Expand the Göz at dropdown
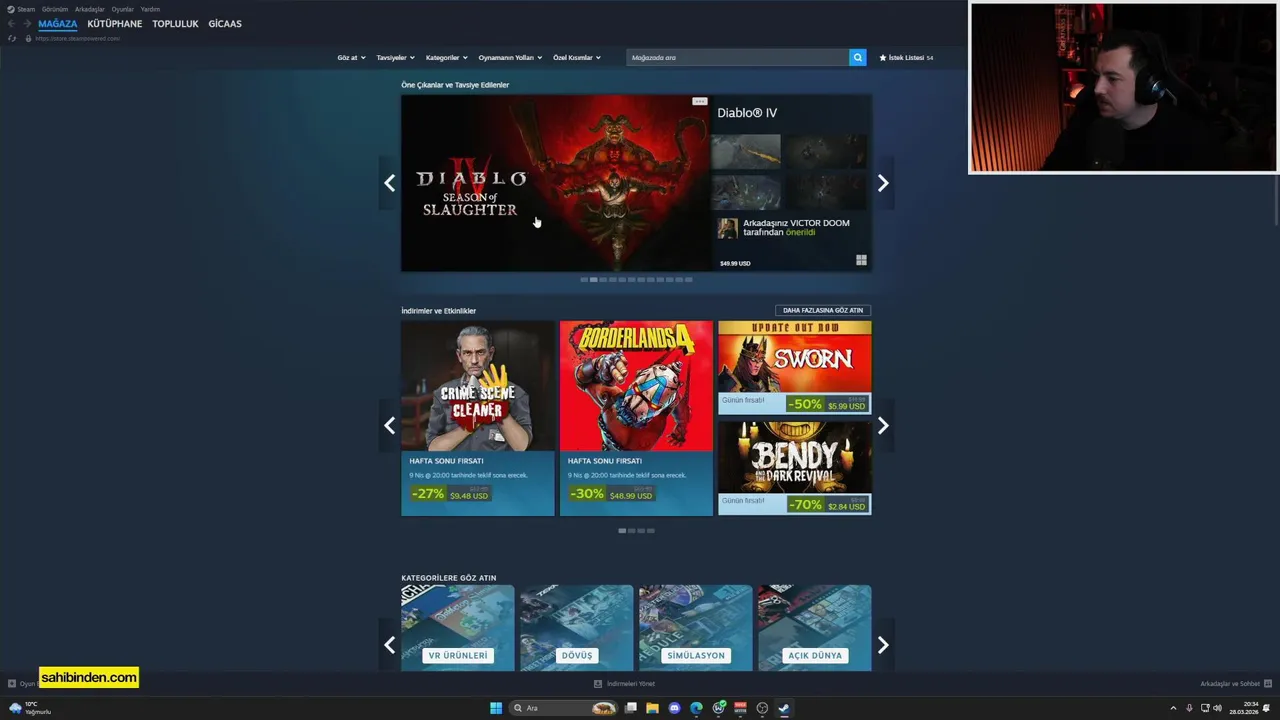The width and height of the screenshot is (1280, 720). coord(351,57)
